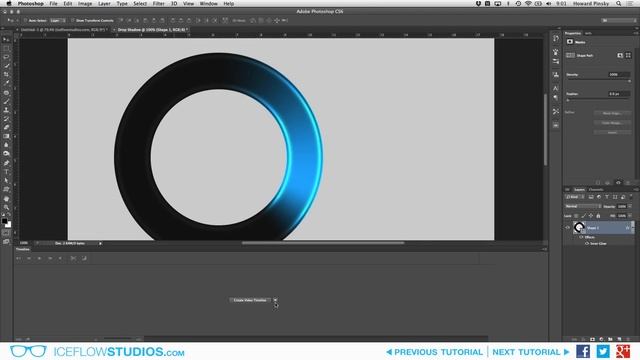The image size is (640, 360).
Task: Select the Hand tool
Action: click(6, 199)
